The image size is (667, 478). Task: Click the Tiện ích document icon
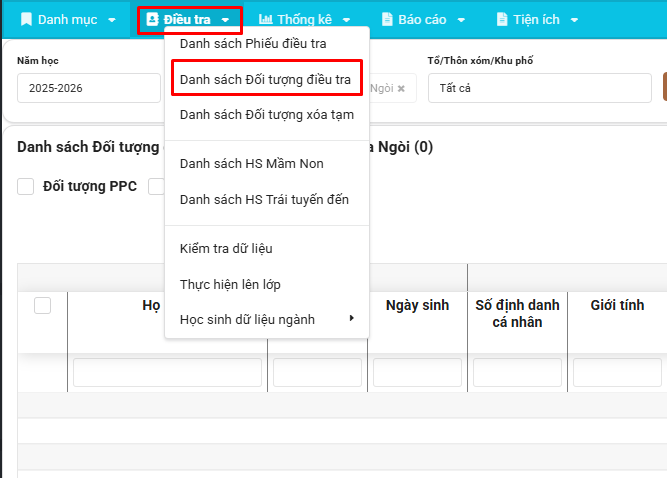point(502,20)
